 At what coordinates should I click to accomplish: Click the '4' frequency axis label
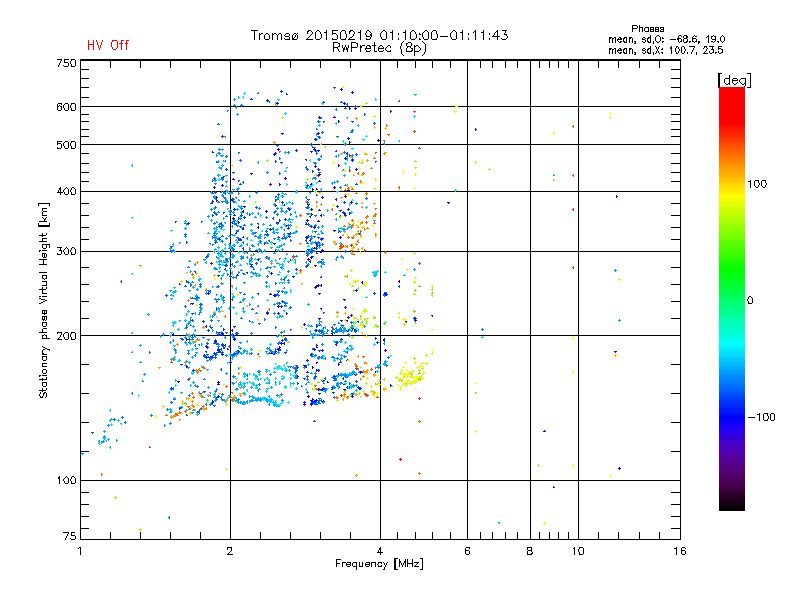click(x=380, y=551)
